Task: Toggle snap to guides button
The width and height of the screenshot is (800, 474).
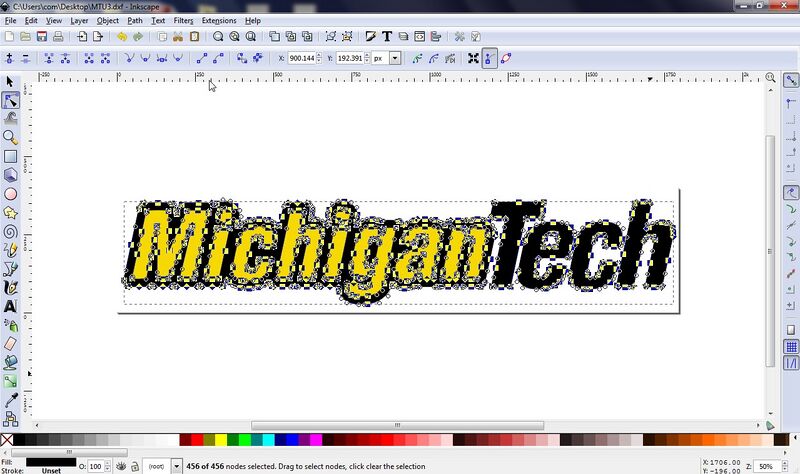Action: (791, 363)
